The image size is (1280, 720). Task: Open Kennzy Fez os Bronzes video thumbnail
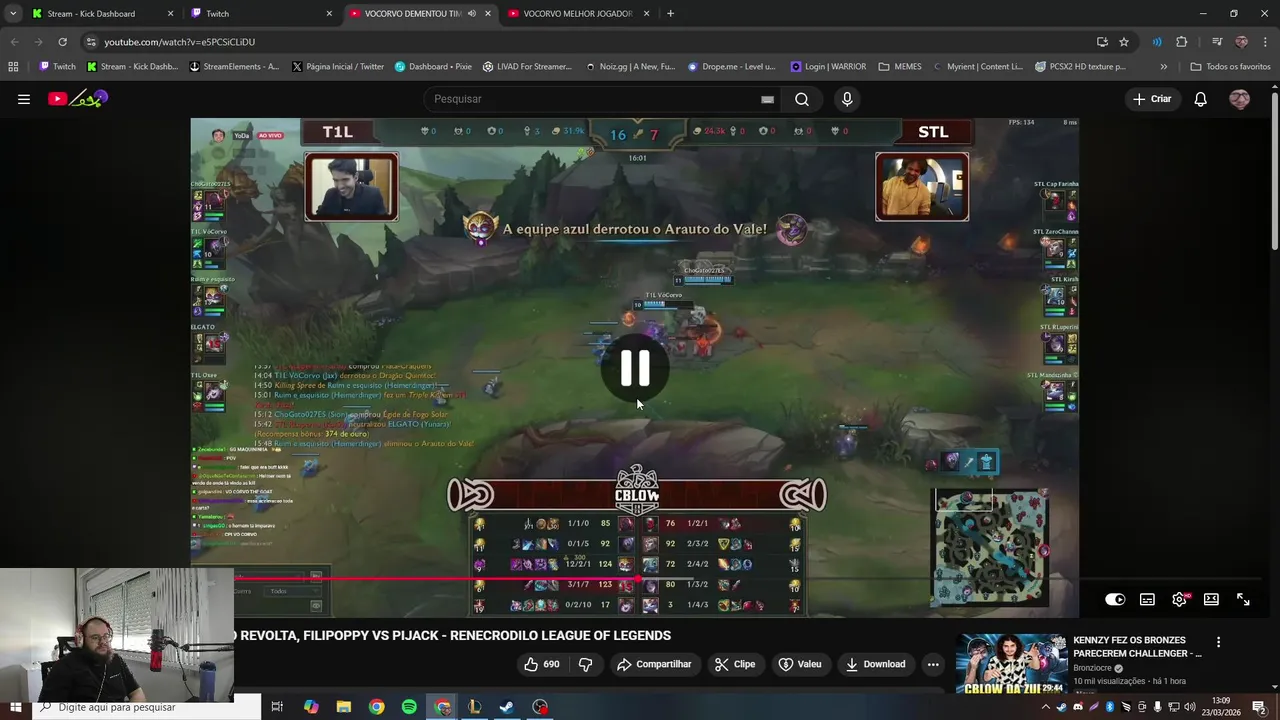pyautogui.click(x=1011, y=663)
